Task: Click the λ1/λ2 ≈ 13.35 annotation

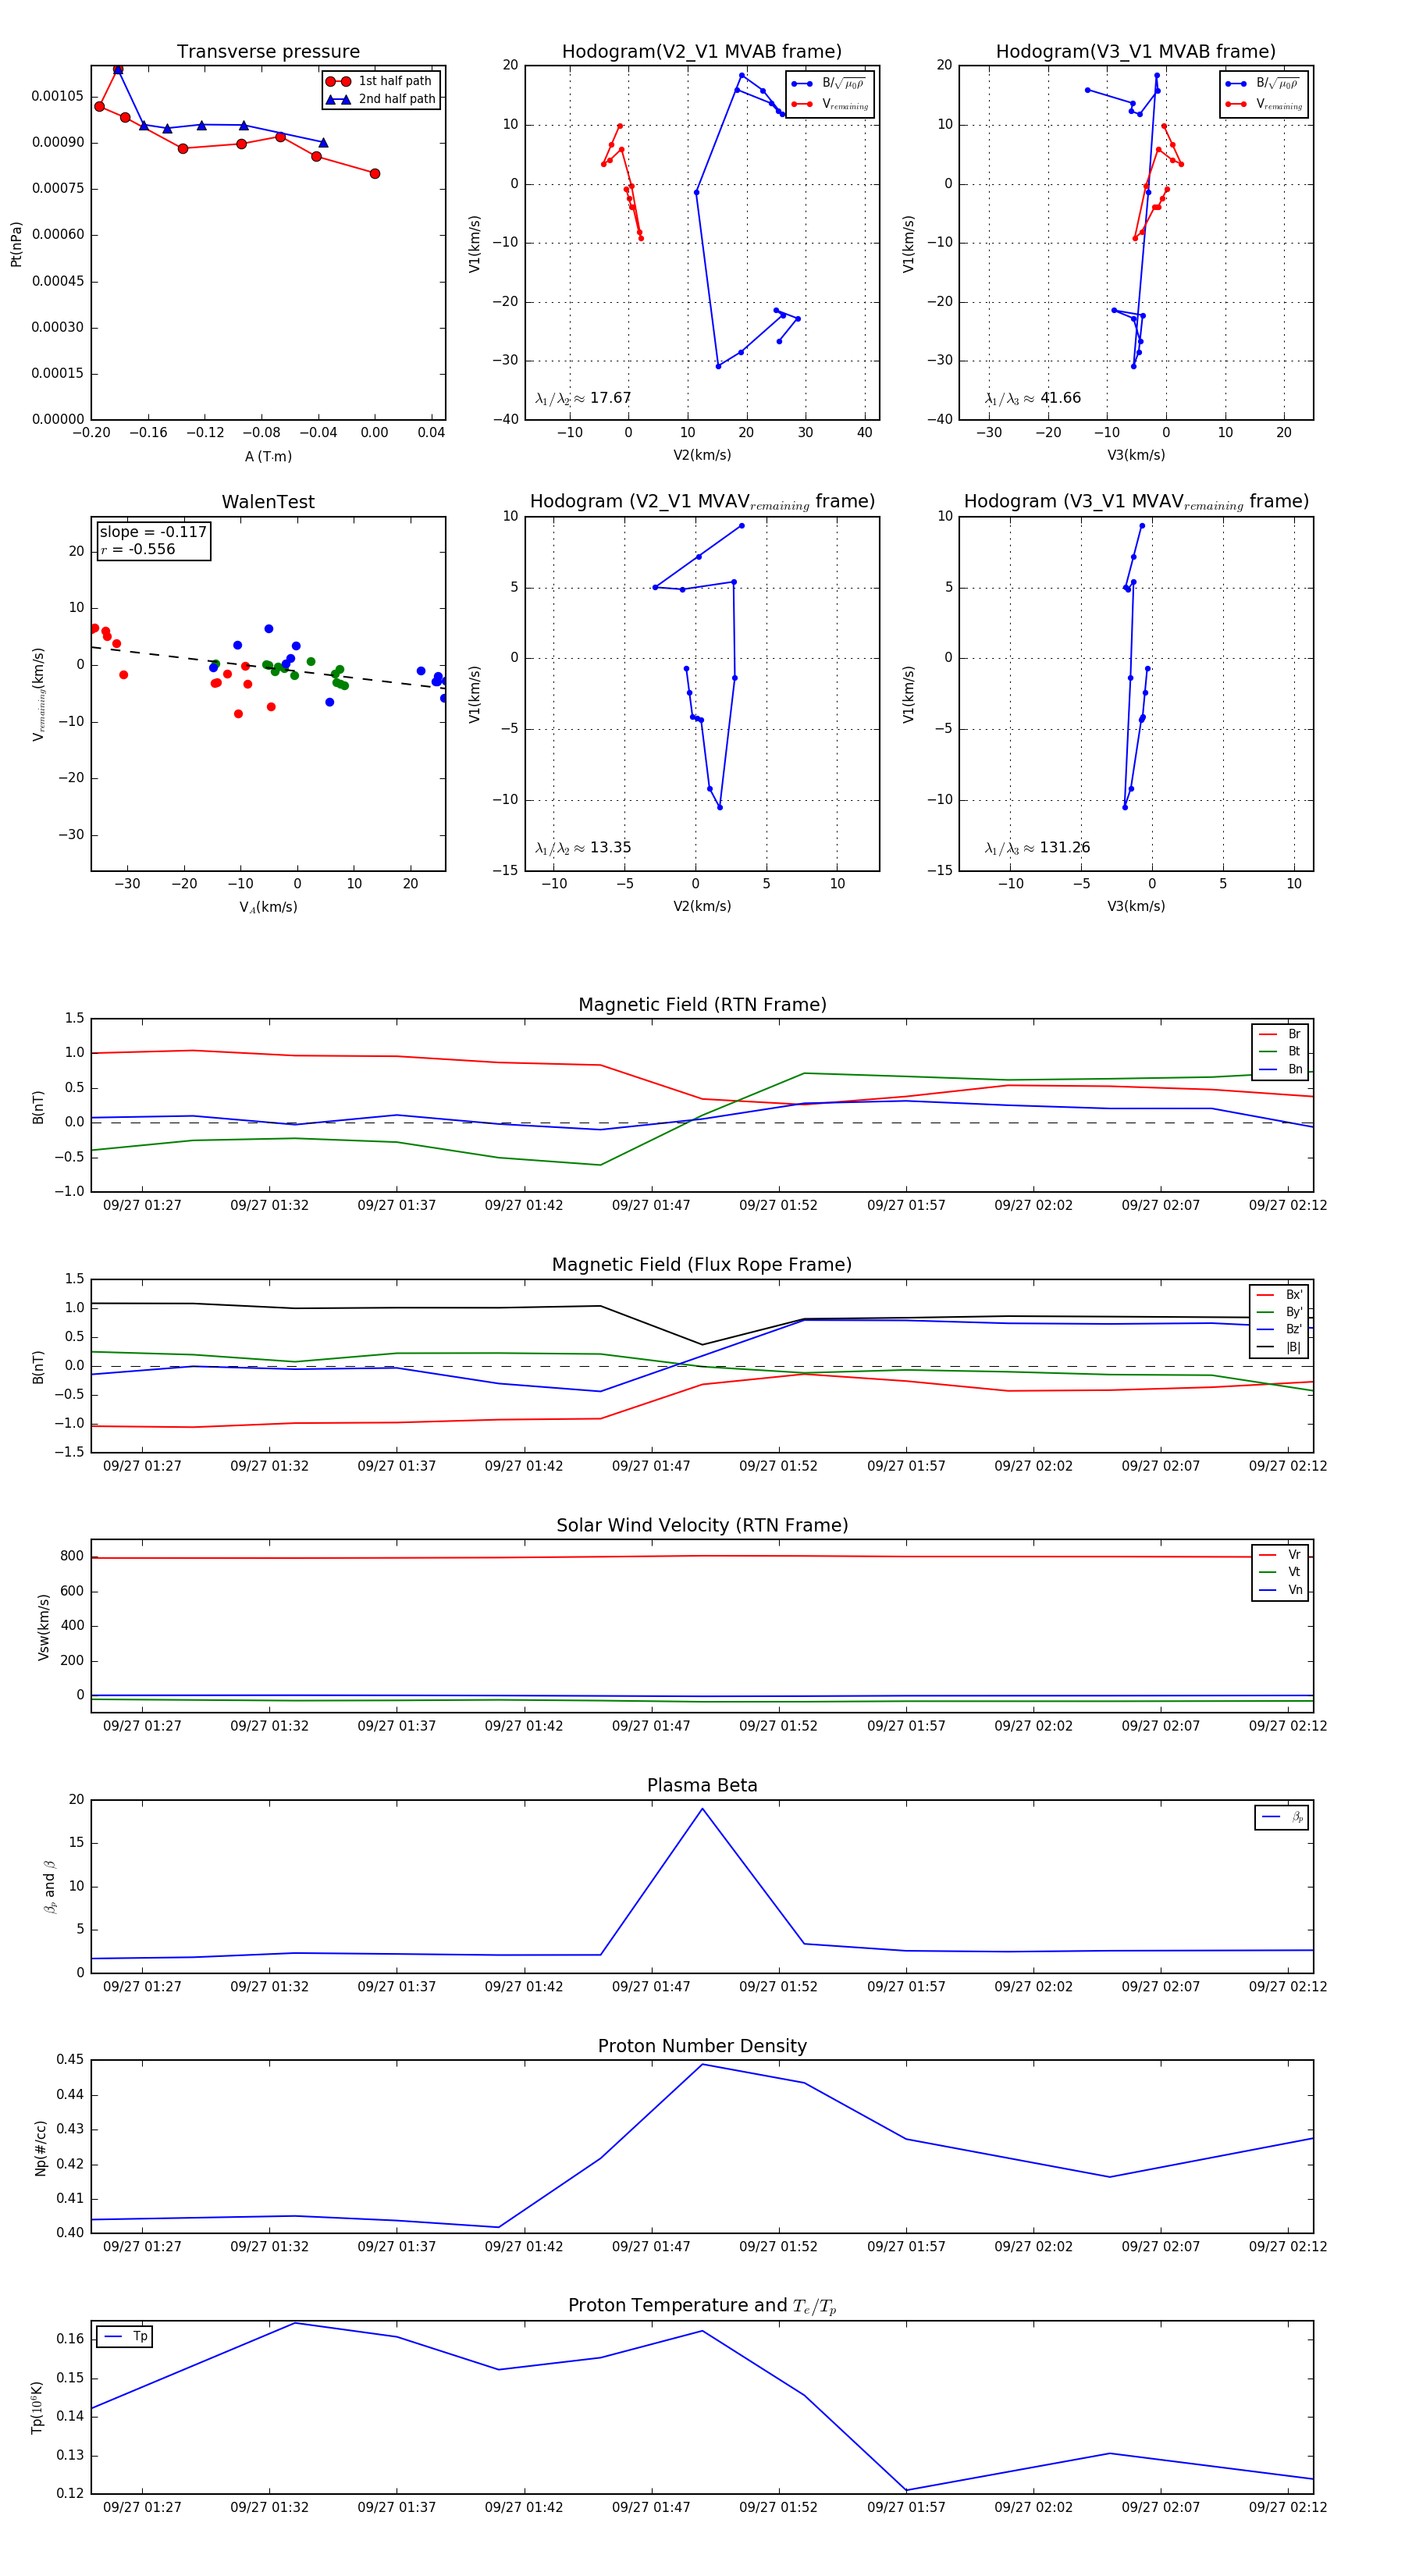Action: point(583,848)
